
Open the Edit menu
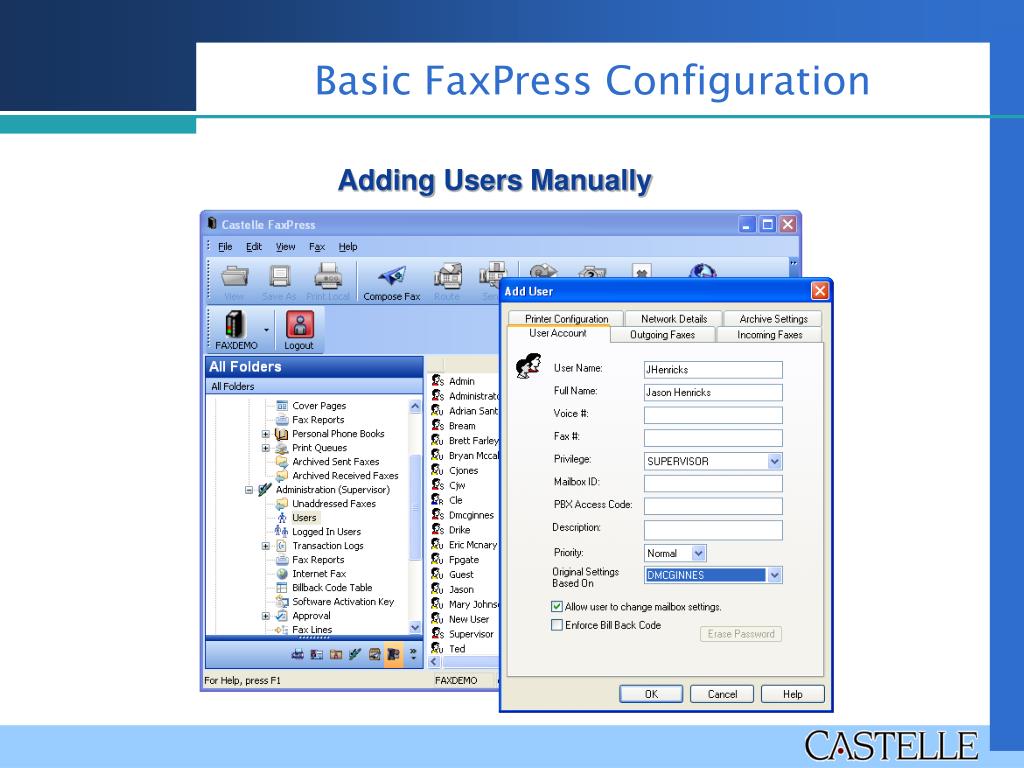click(253, 247)
